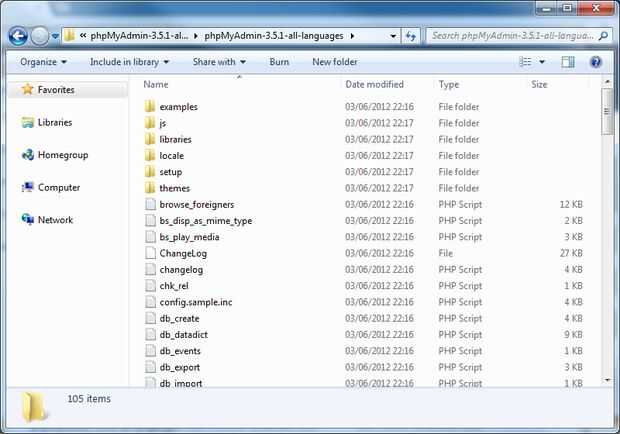Image resolution: width=620 pixels, height=434 pixels.
Task: Select the db_export file name
Action: click(180, 368)
